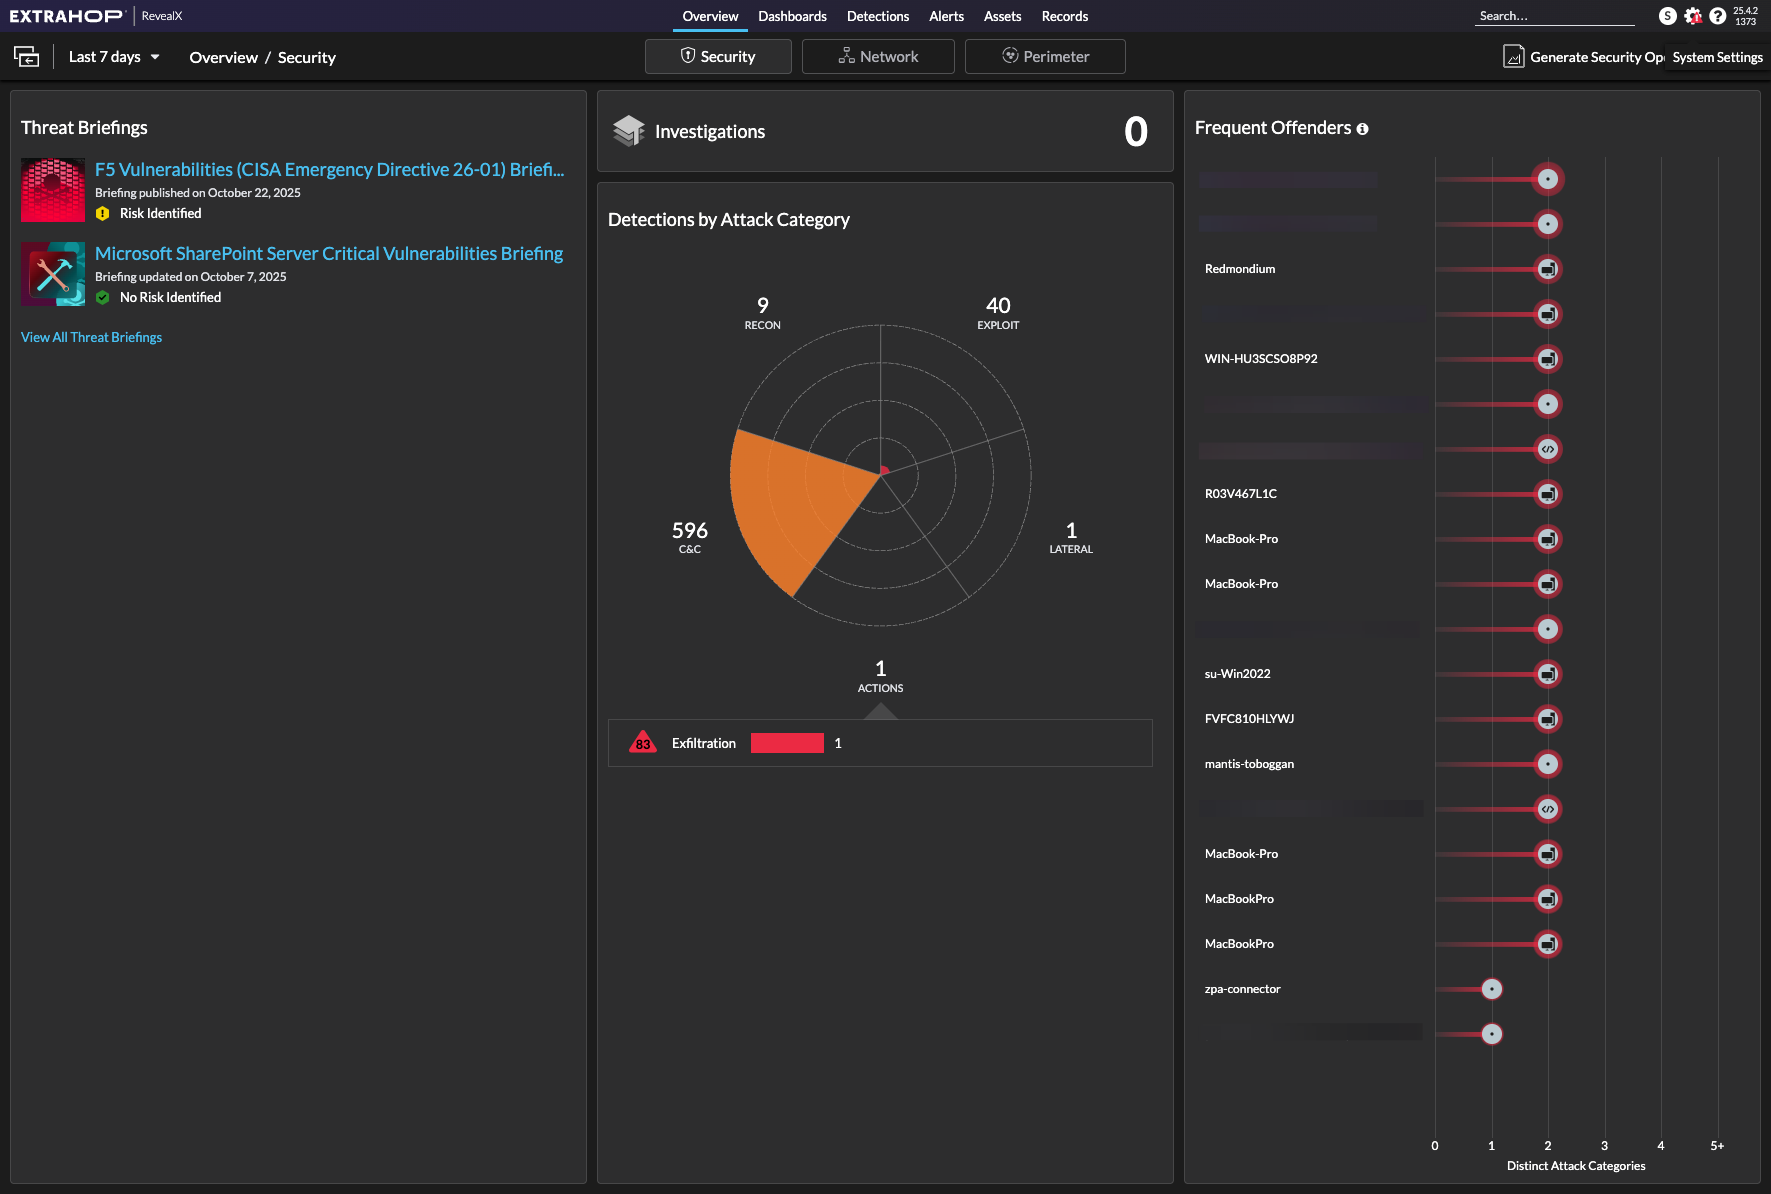
Task: Open the Assets menu item
Action: pyautogui.click(x=1002, y=16)
